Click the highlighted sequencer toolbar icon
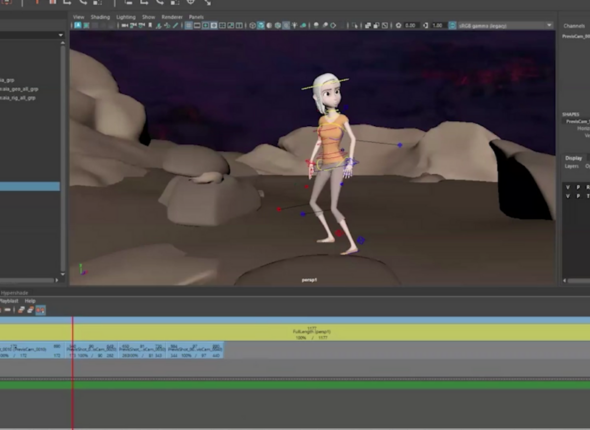This screenshot has width=590, height=430. (40, 310)
